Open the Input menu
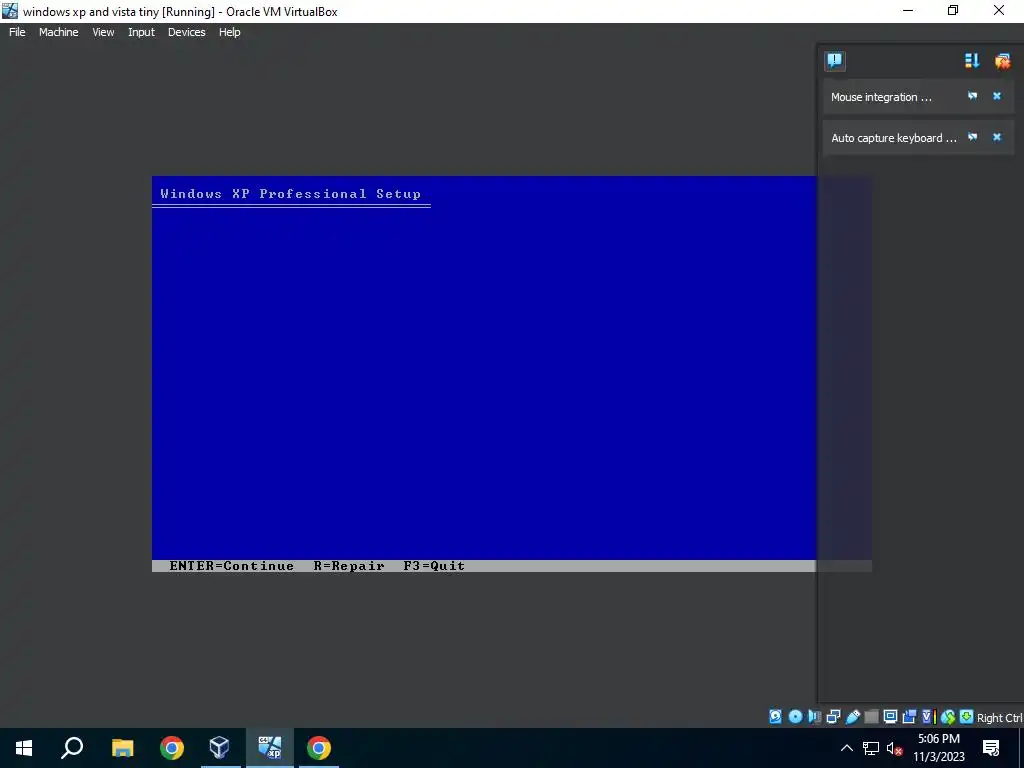This screenshot has height=768, width=1024. [141, 32]
